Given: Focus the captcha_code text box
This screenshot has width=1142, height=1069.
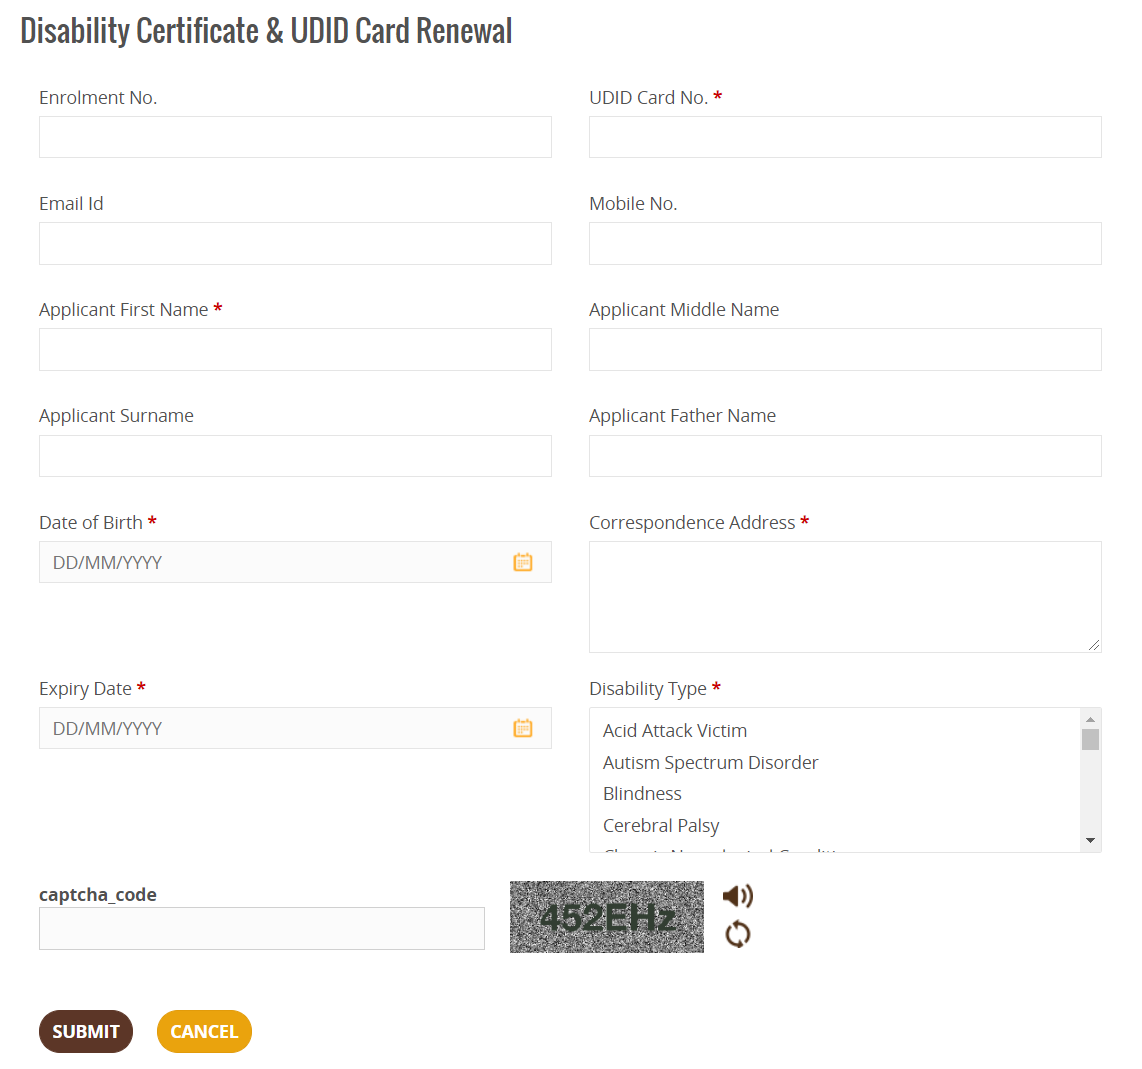Looking at the screenshot, I should click(261, 928).
